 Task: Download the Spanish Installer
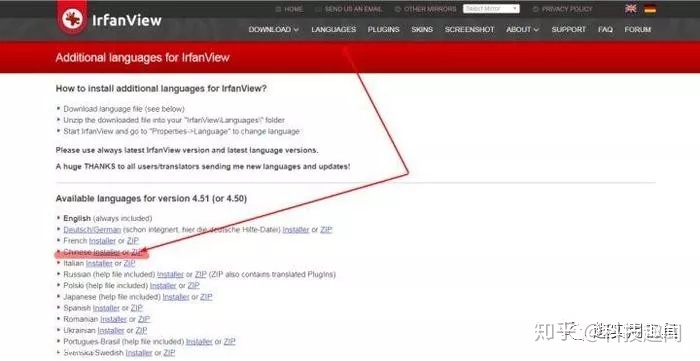coord(106,308)
